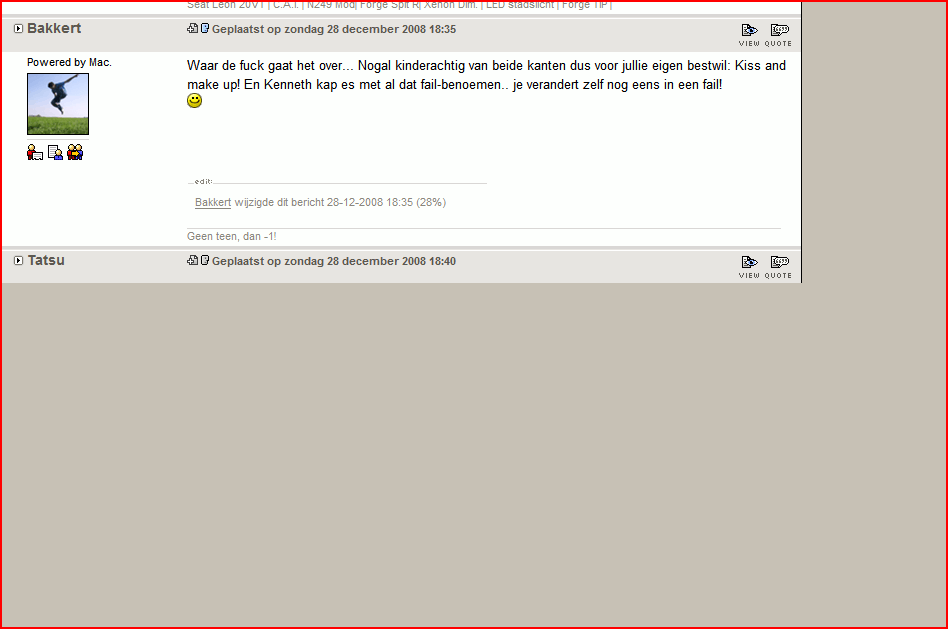Open Bakkert's jumping-person avatar image
This screenshot has width=948, height=629.
[x=58, y=104]
